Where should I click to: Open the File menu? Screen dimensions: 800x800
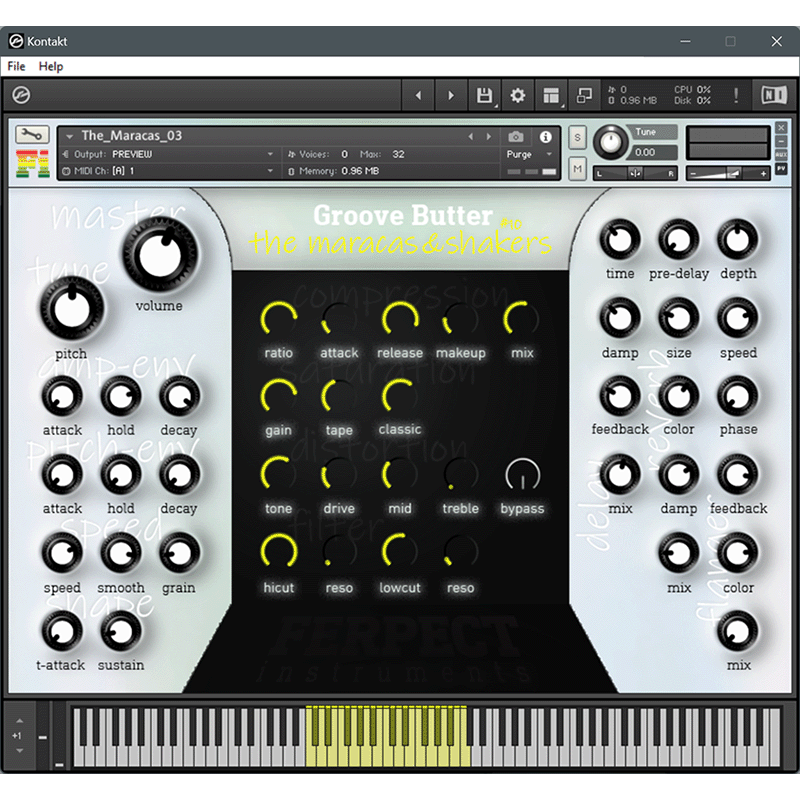[x=16, y=66]
